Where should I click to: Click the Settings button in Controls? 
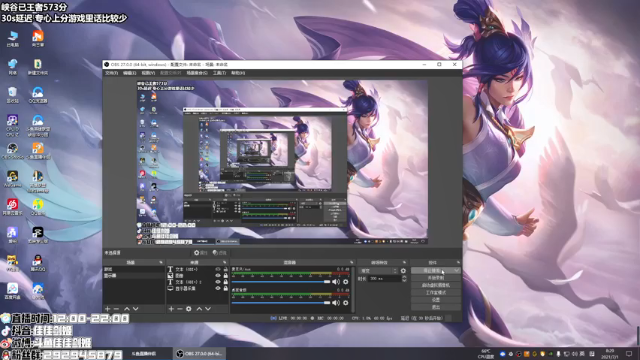(x=436, y=300)
